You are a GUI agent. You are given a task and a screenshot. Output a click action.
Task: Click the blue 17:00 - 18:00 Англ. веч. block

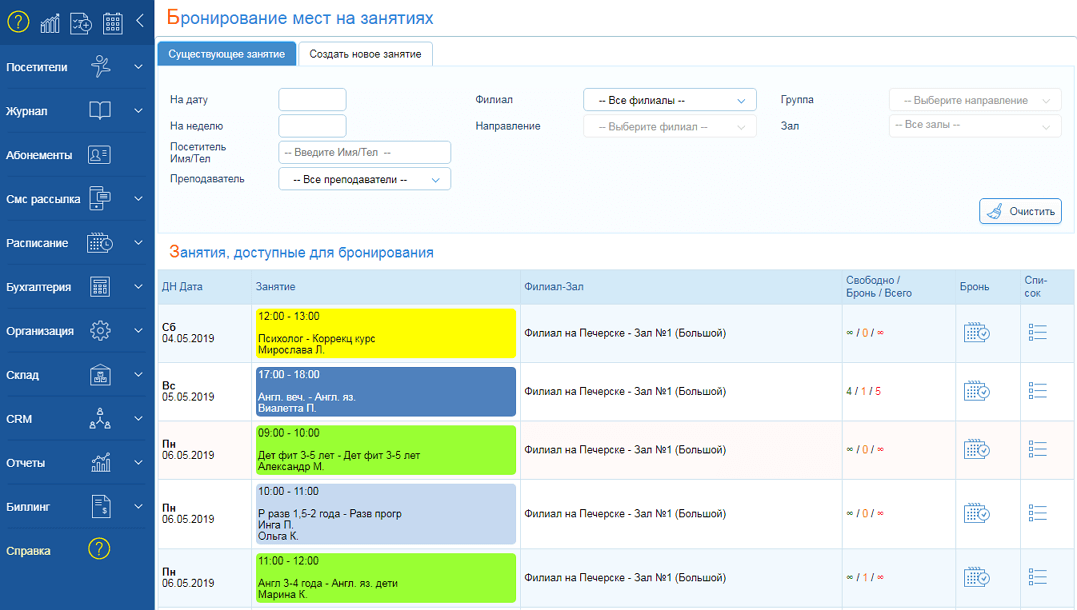click(x=385, y=391)
